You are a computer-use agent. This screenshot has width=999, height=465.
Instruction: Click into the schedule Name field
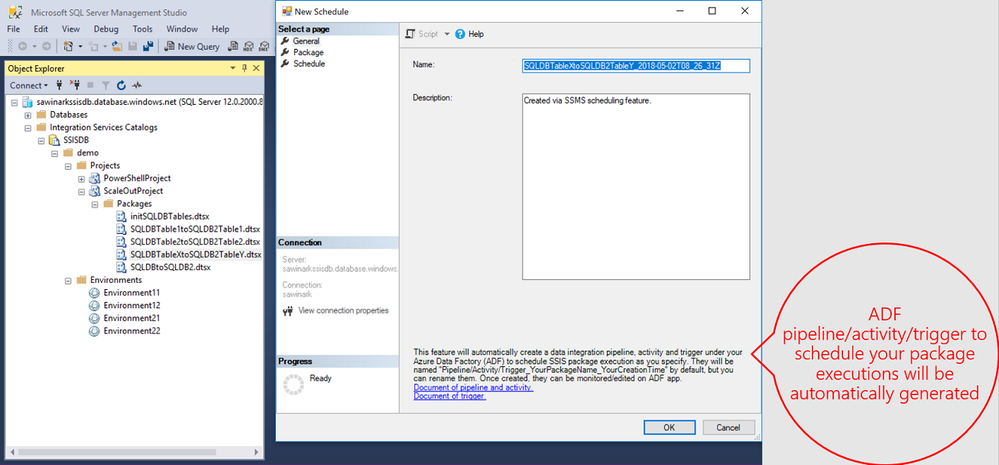click(636, 66)
